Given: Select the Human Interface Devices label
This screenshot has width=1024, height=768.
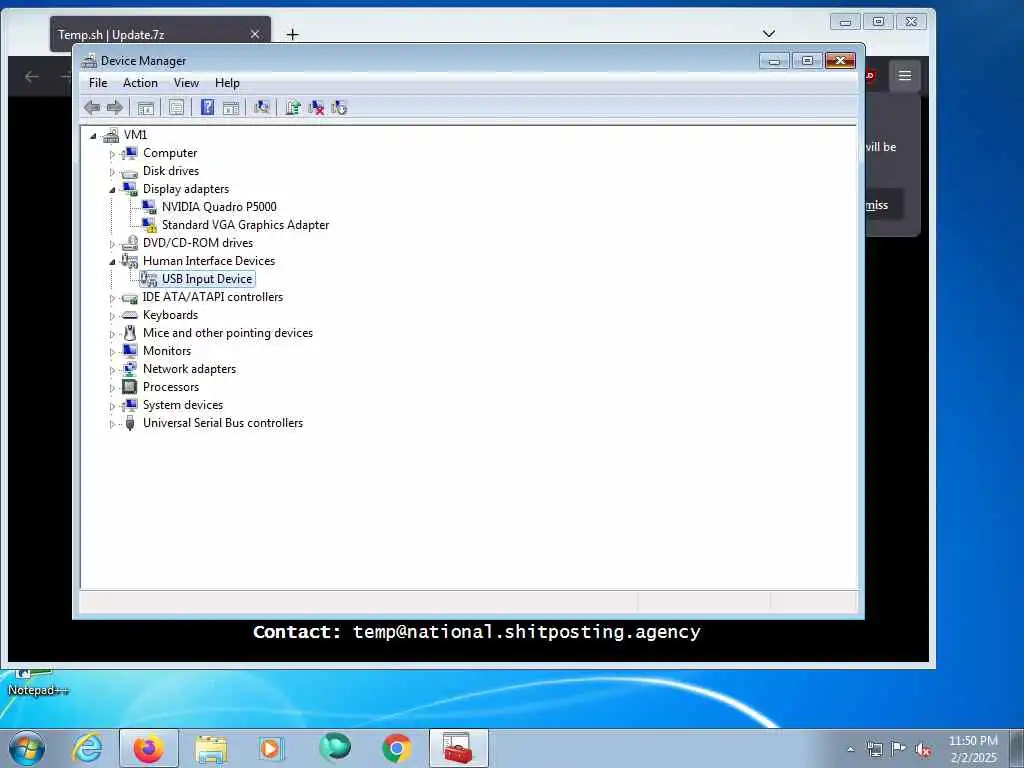Looking at the screenshot, I should tap(209, 261).
